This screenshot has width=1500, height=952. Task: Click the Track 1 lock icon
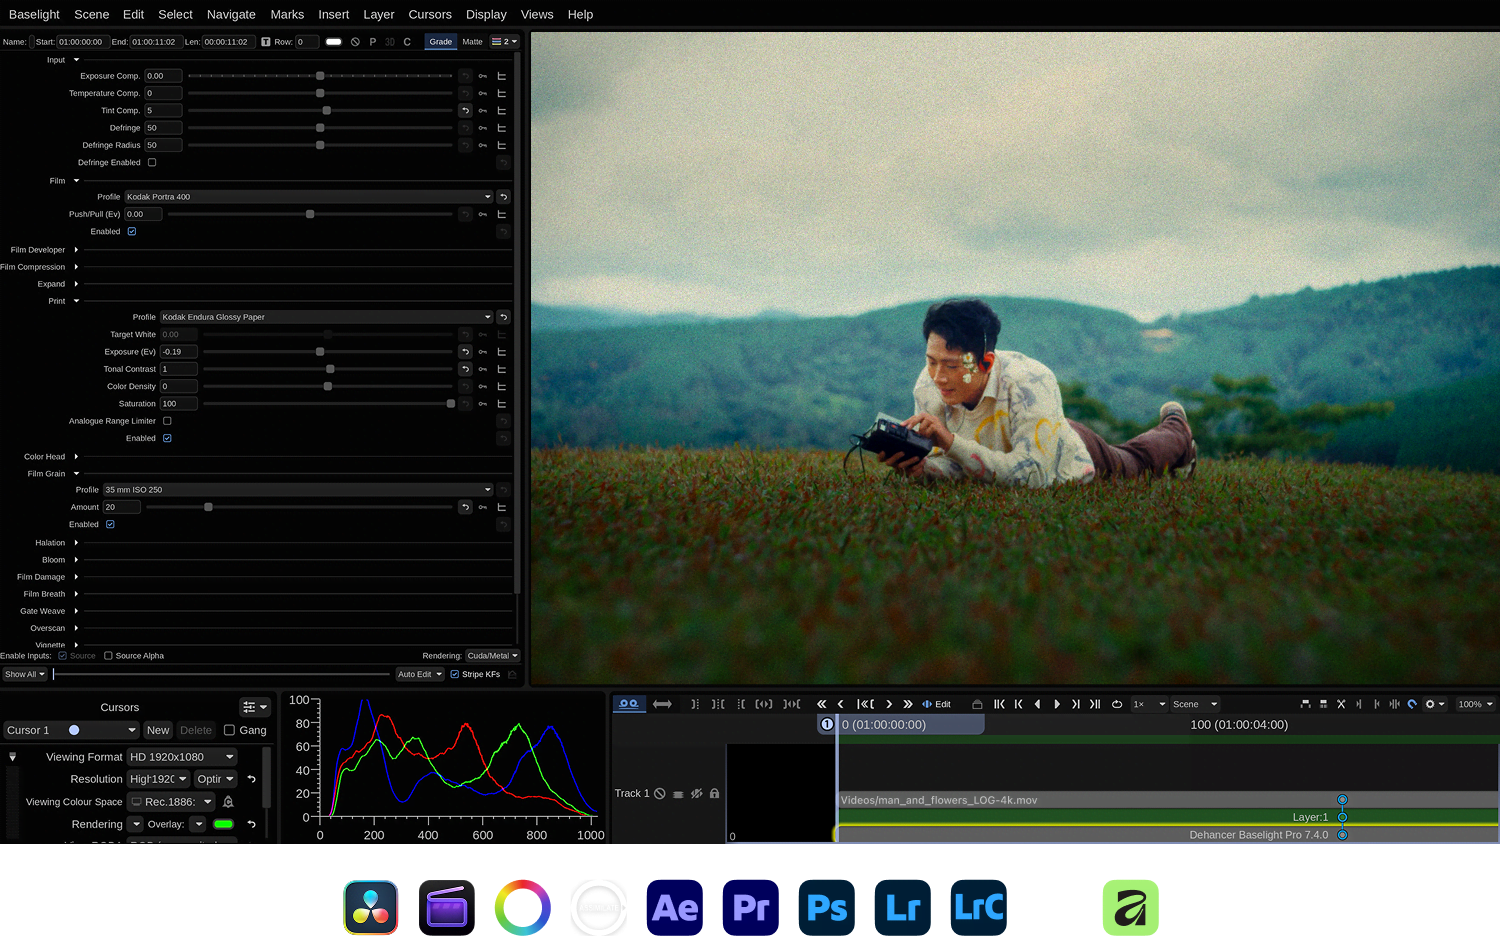pyautogui.click(x=714, y=794)
